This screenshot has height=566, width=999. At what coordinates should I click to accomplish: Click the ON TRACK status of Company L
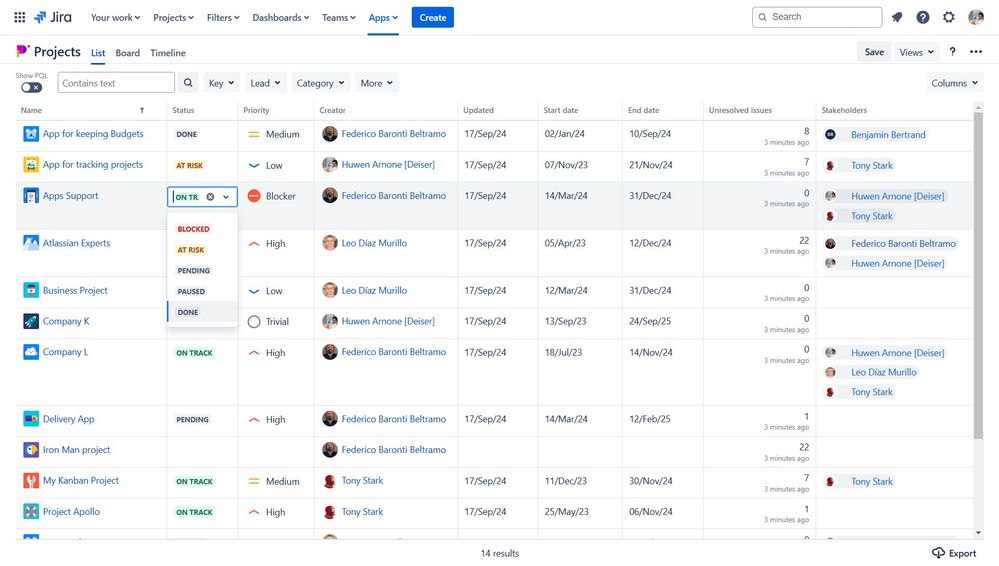point(194,352)
